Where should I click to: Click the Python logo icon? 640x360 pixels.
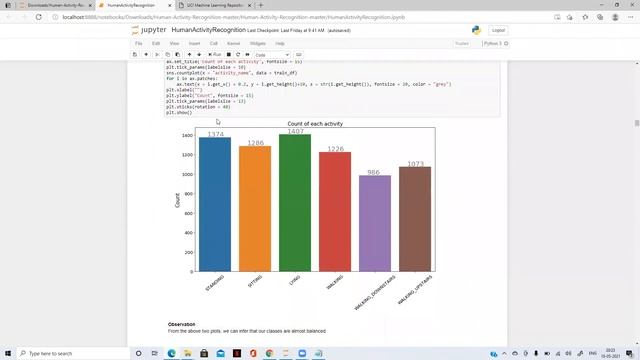point(476,30)
